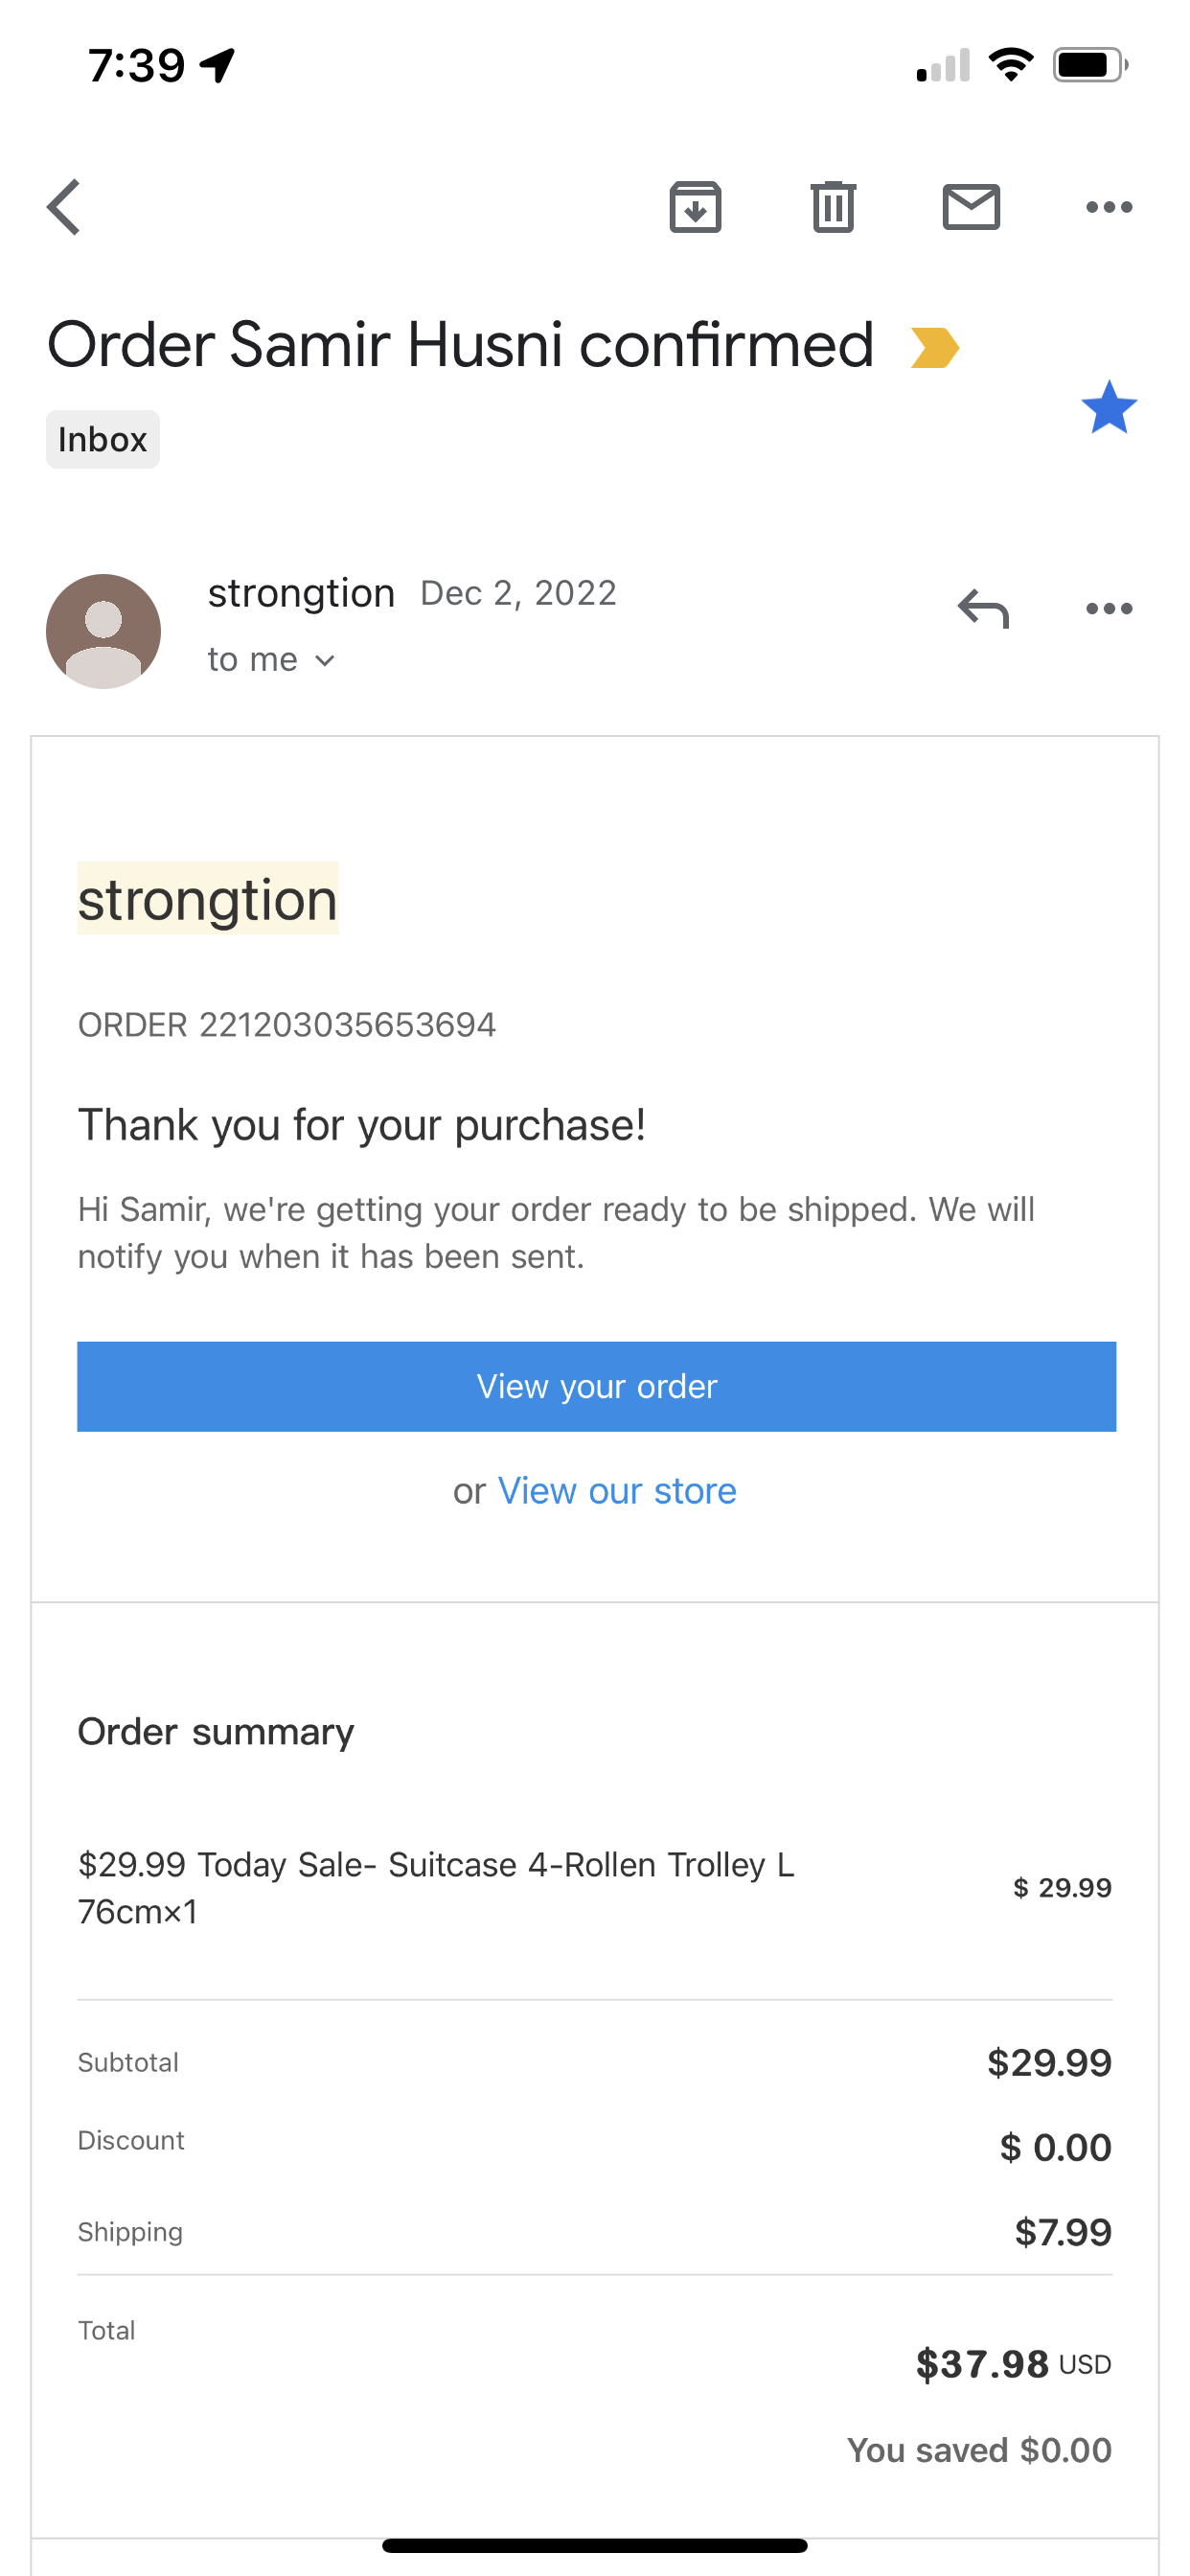Screen dimensions: 1190x2576
Task: Tap the strongtion sender avatar
Action: click(104, 631)
